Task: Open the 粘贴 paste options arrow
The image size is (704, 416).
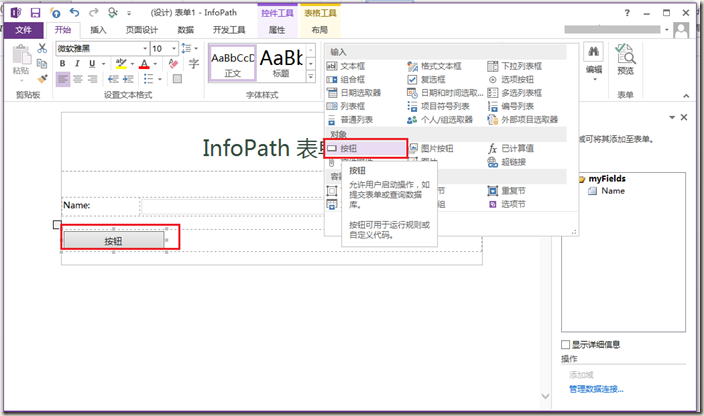Action: pos(21,81)
